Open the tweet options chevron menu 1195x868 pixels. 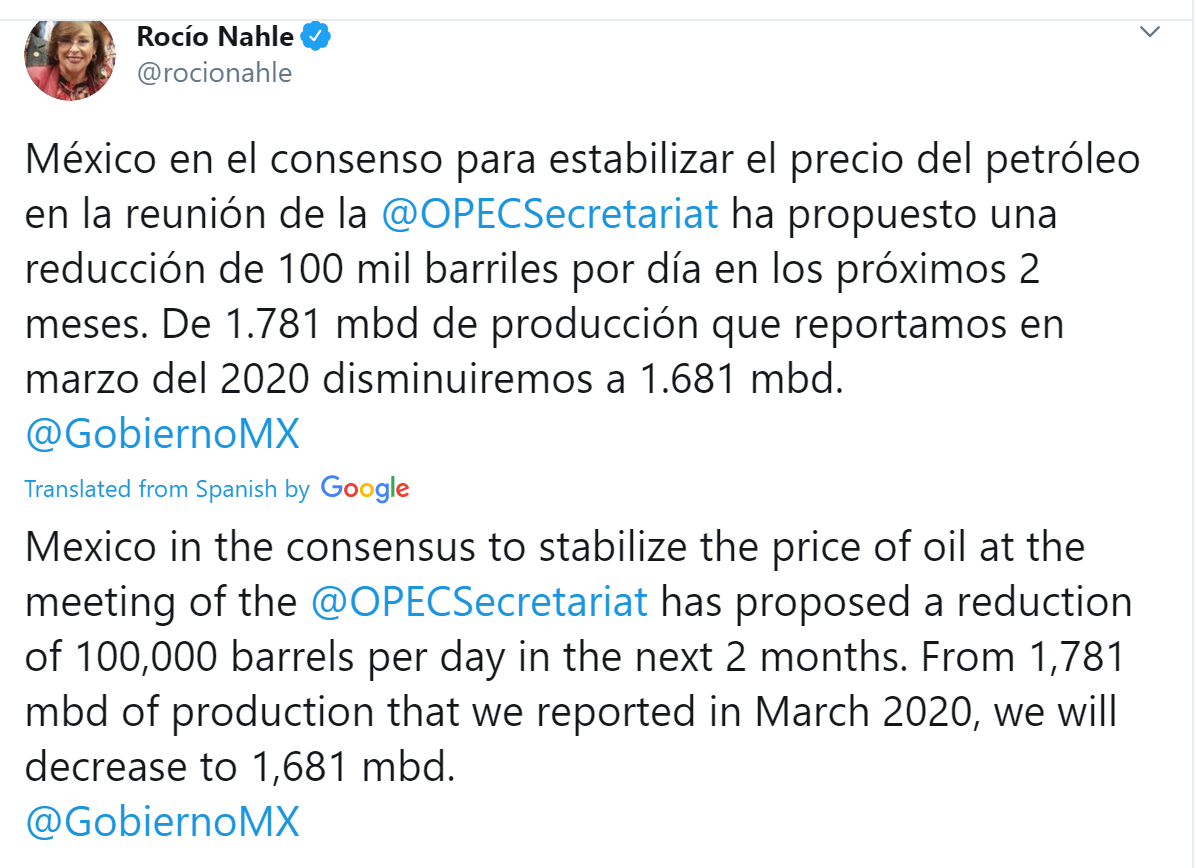coord(1150,33)
